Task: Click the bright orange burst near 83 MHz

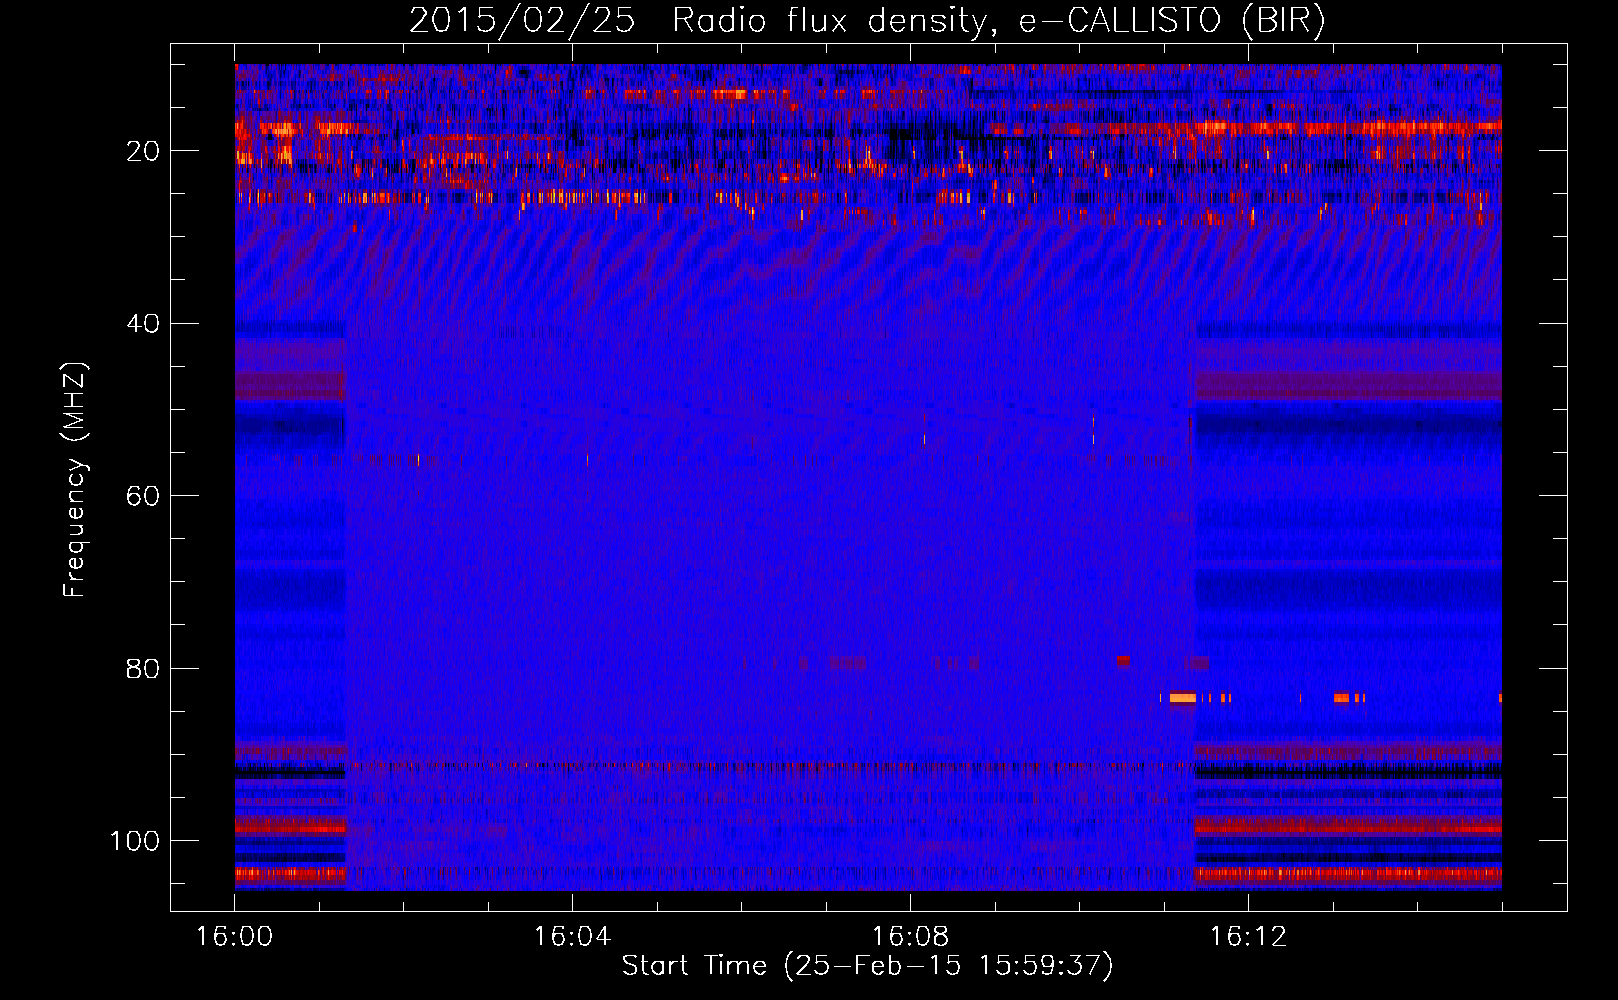Action: [1183, 697]
